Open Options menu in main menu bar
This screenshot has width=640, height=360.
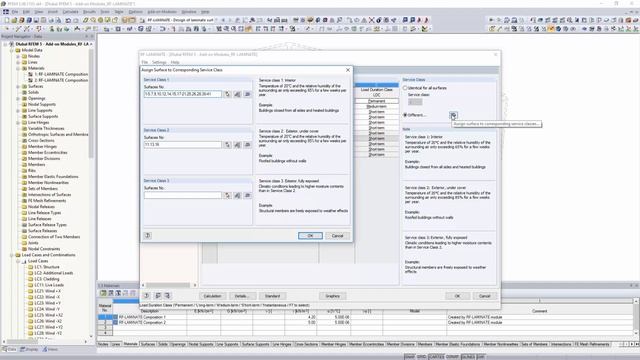(x=136, y=12)
